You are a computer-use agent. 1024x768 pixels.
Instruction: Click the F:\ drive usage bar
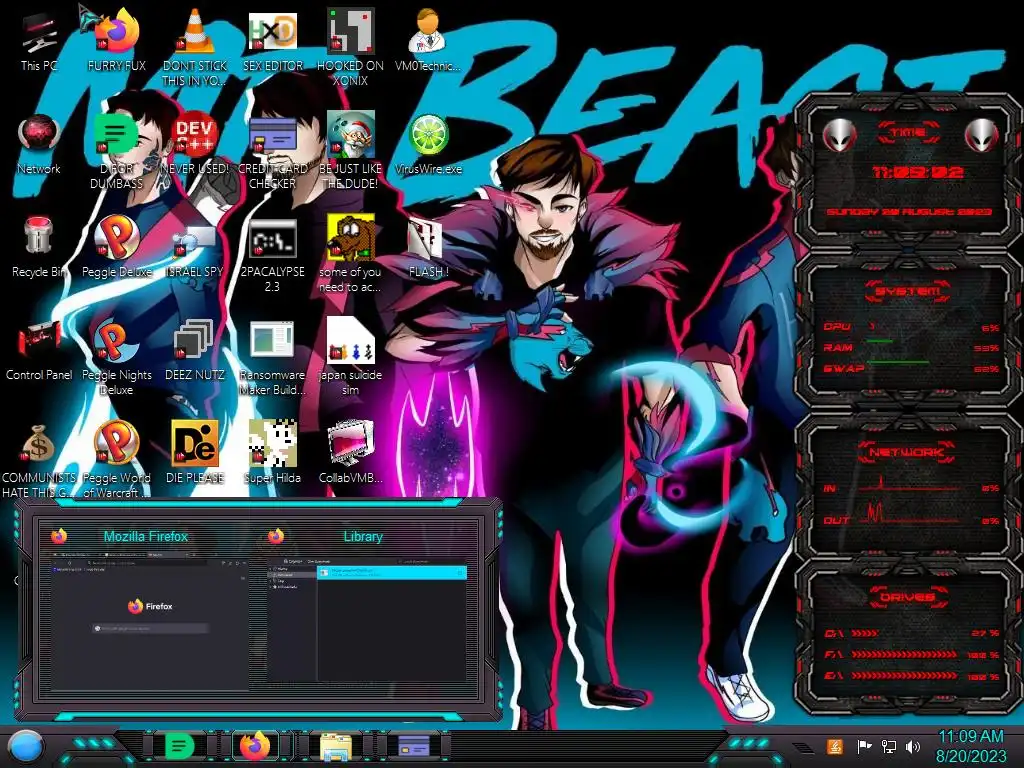coord(904,654)
